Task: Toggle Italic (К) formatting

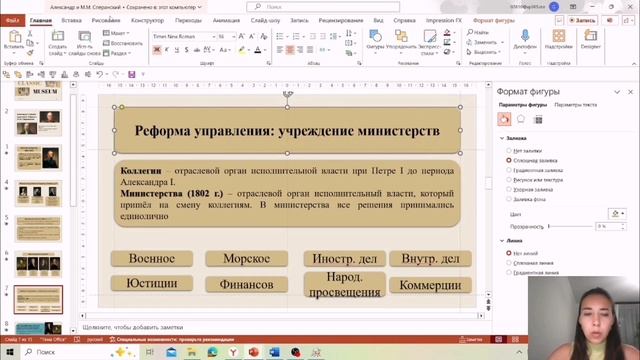Action: click(167, 50)
